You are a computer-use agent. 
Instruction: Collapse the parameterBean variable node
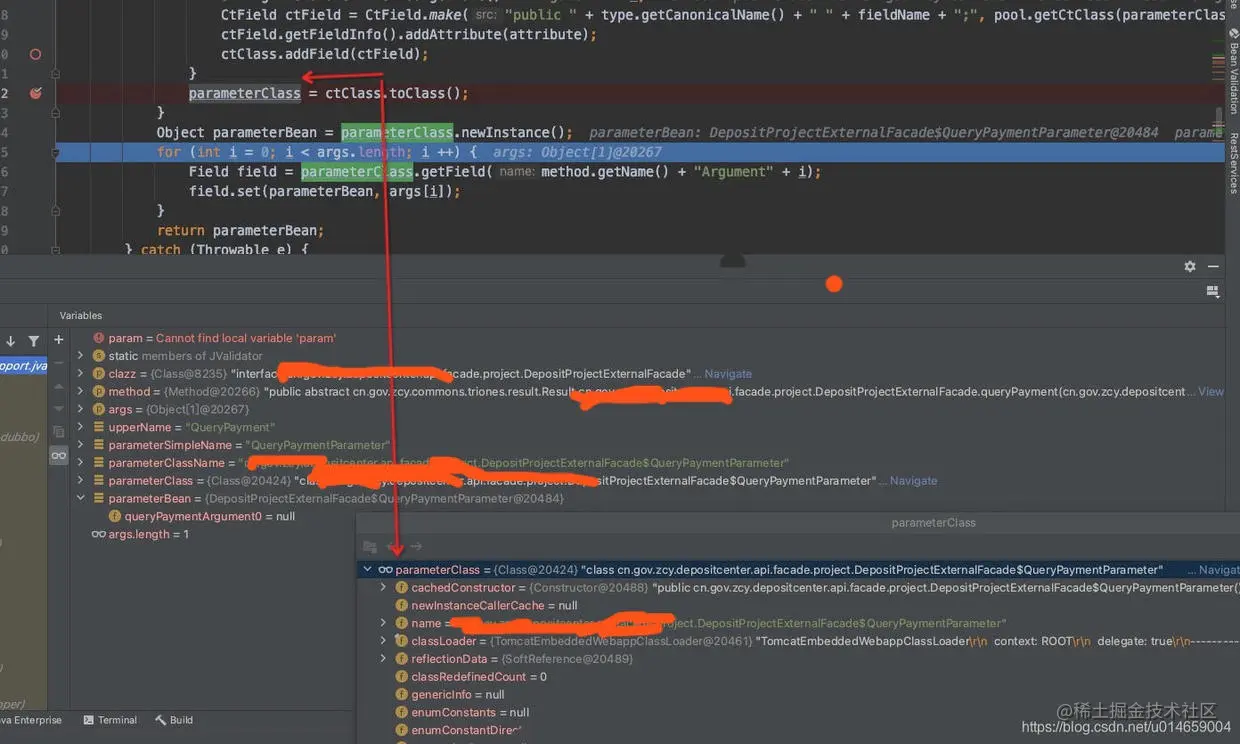(x=82, y=498)
